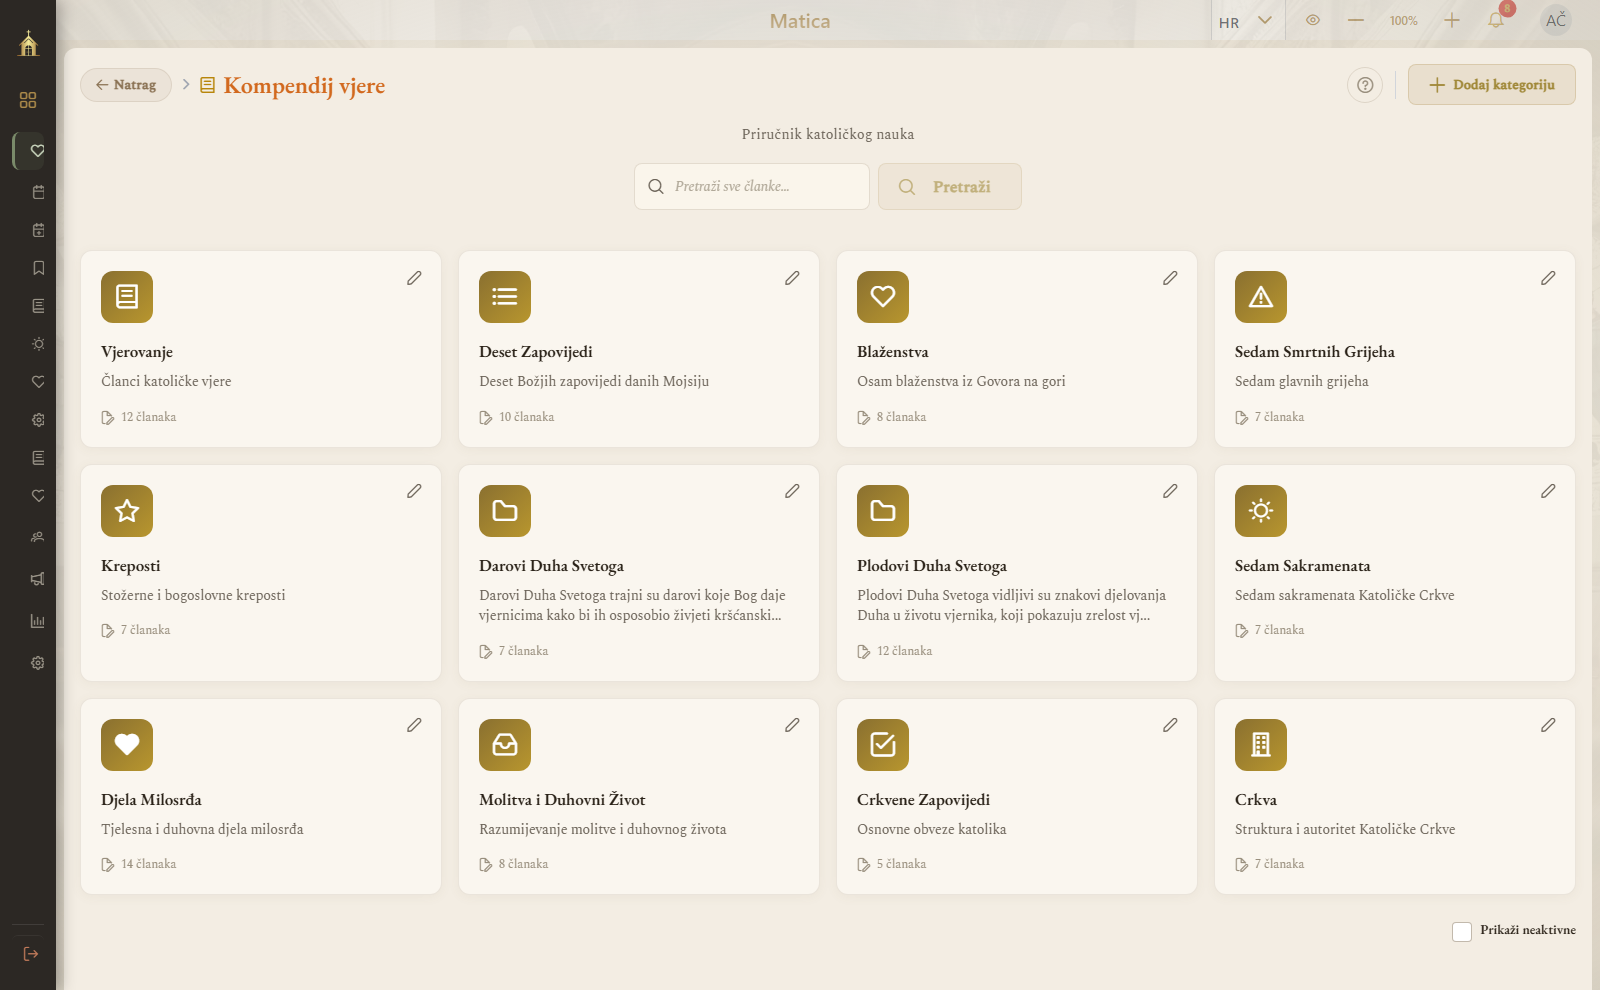The width and height of the screenshot is (1600, 990).
Task: Open the notifications bell
Action: point(1496,20)
